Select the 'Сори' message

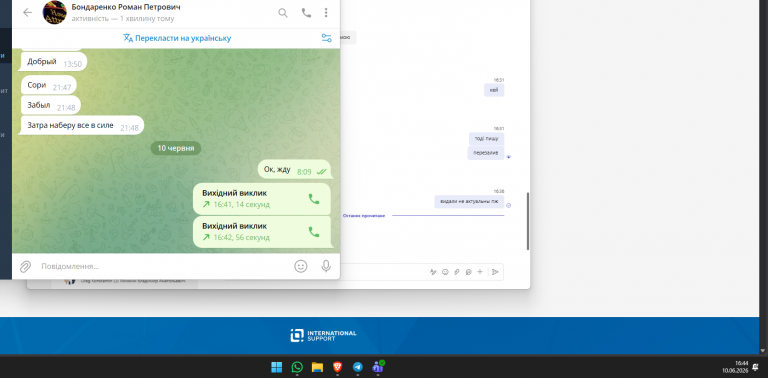click(x=48, y=85)
